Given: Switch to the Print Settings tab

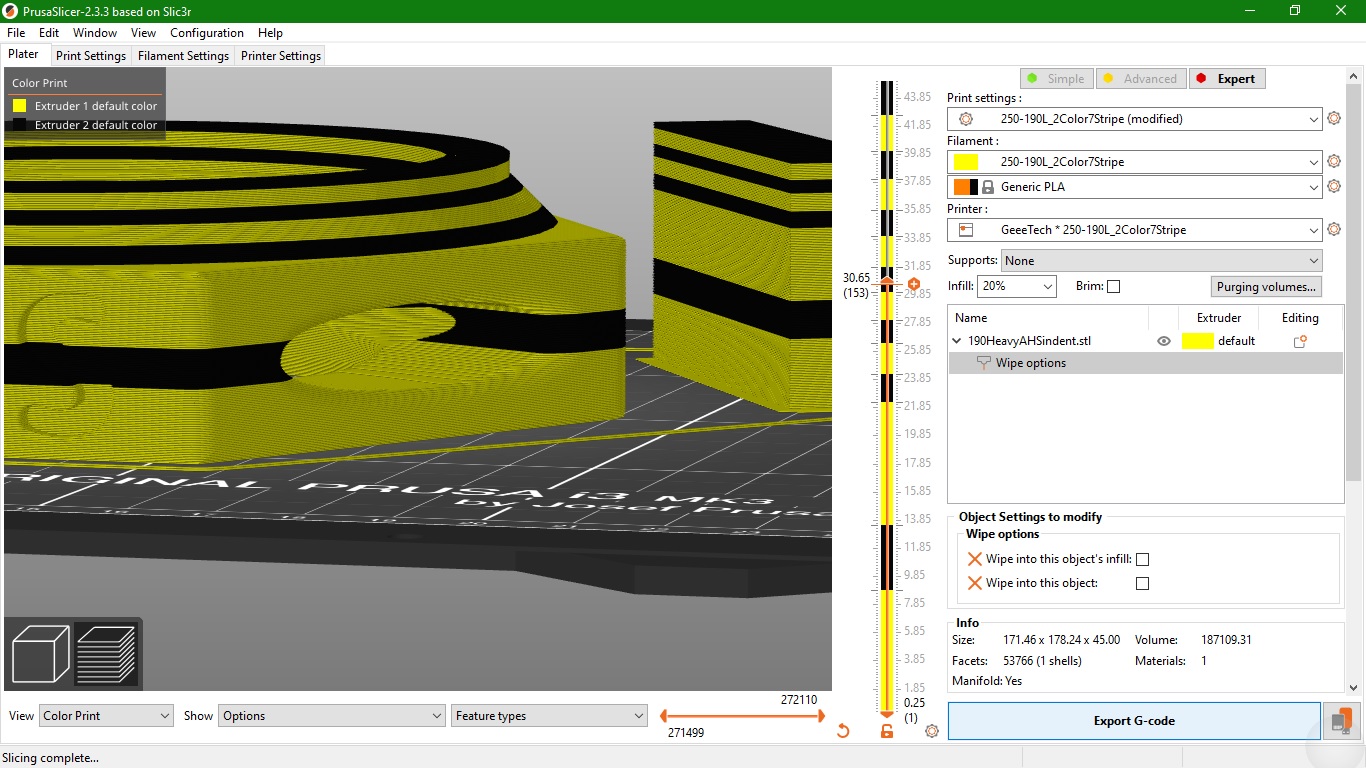Looking at the screenshot, I should [x=91, y=56].
